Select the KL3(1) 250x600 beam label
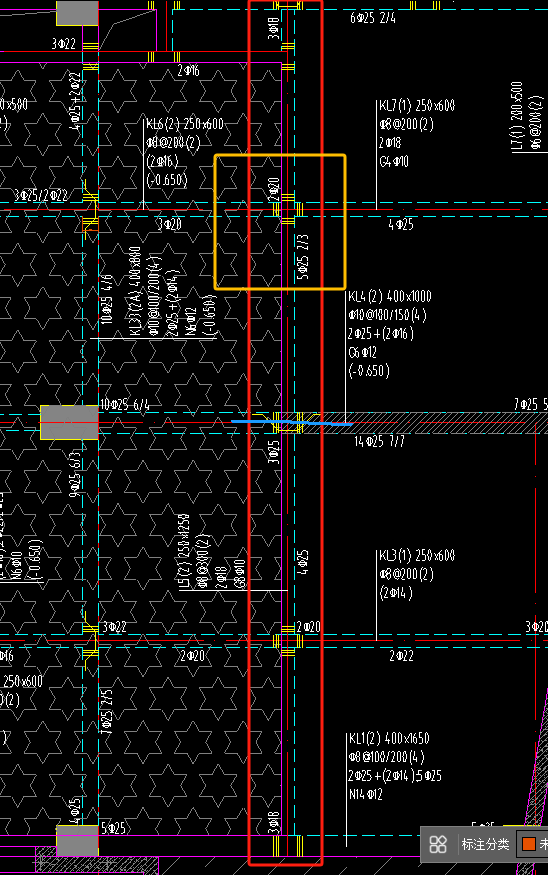Screen dimensions: 548x875 pos(417,555)
